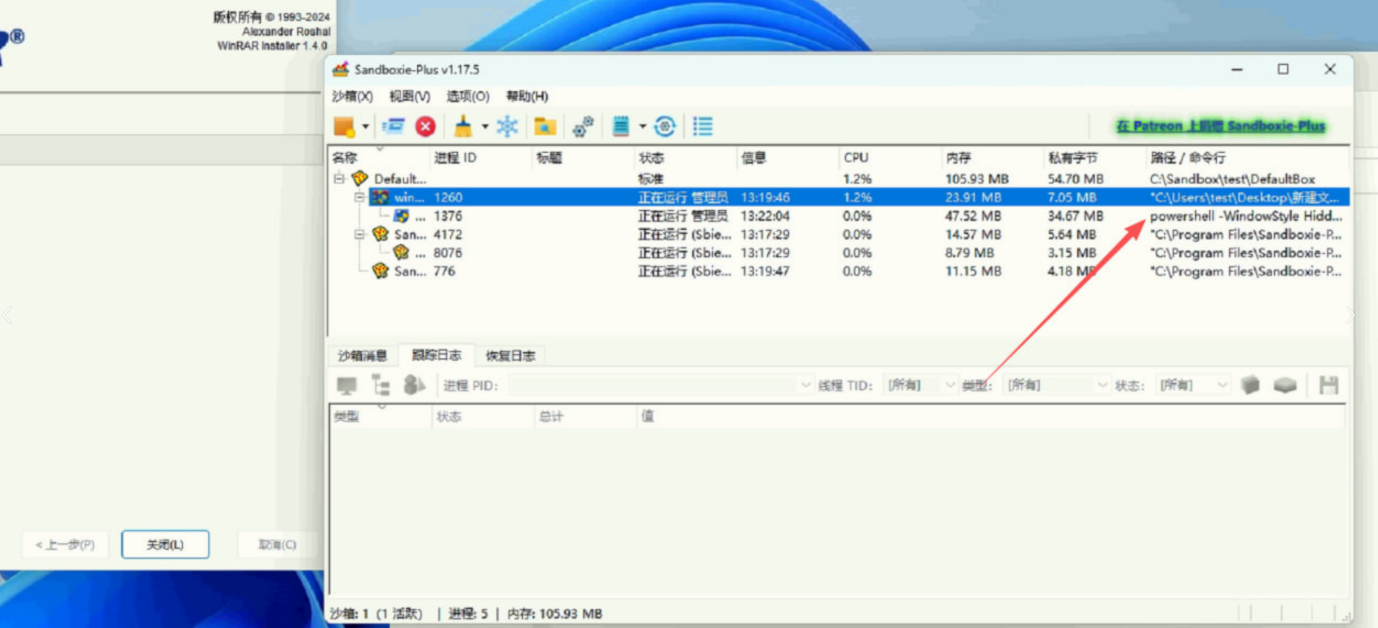Click the broom cleanup toolbar icon
Screen dimensions: 1378x628
[463, 126]
